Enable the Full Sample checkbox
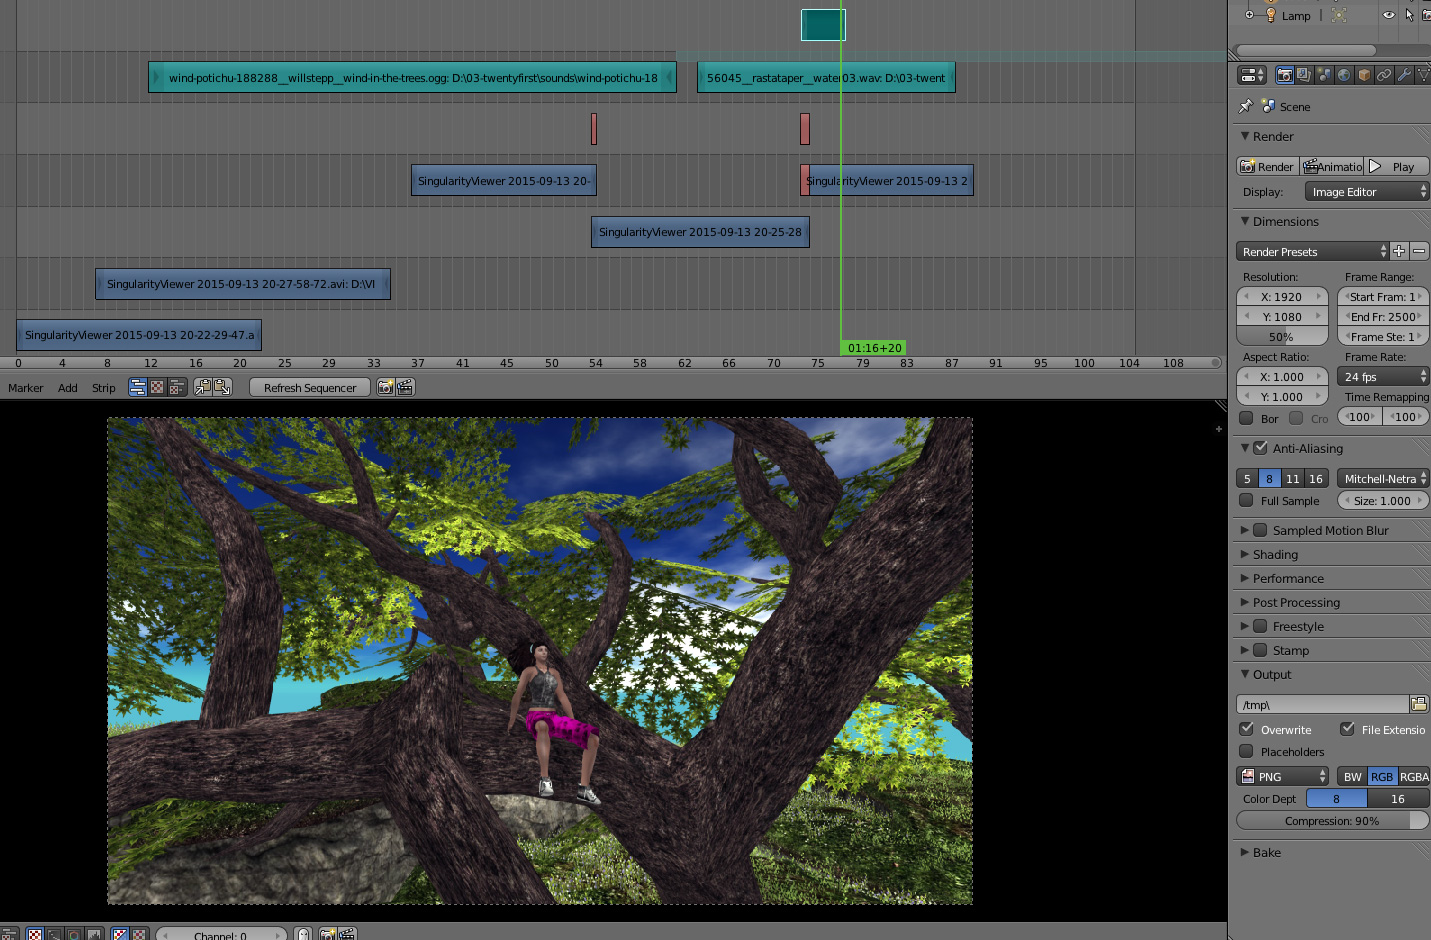The width and height of the screenshot is (1431, 940). coord(1246,500)
